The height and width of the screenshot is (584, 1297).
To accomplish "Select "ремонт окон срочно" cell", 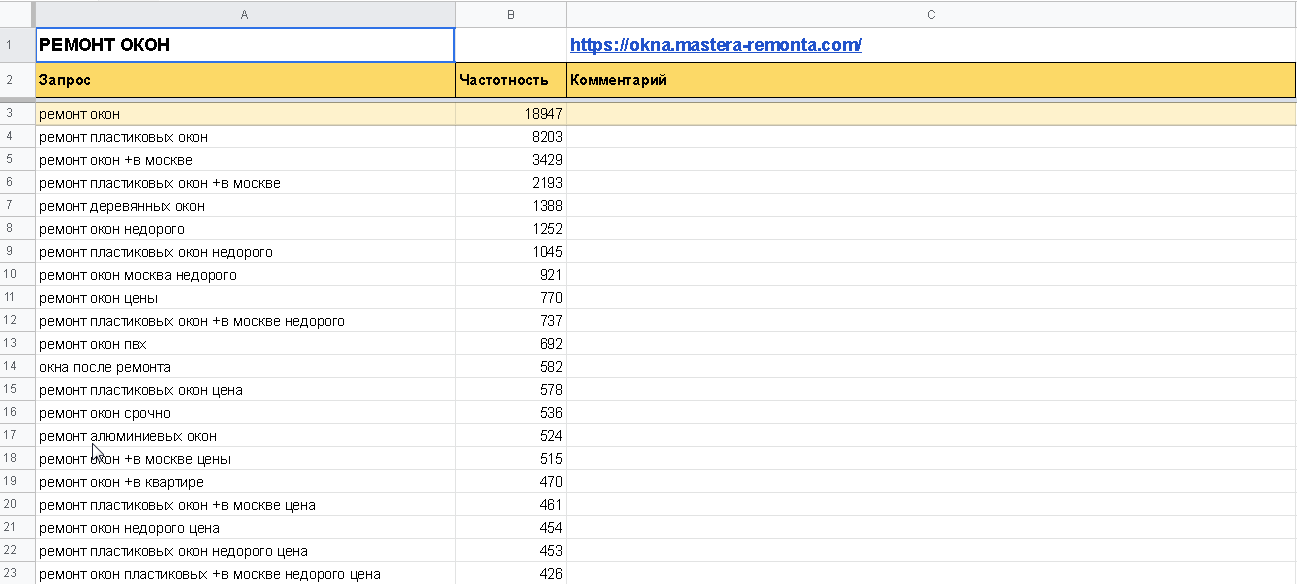I will click(x=245, y=413).
